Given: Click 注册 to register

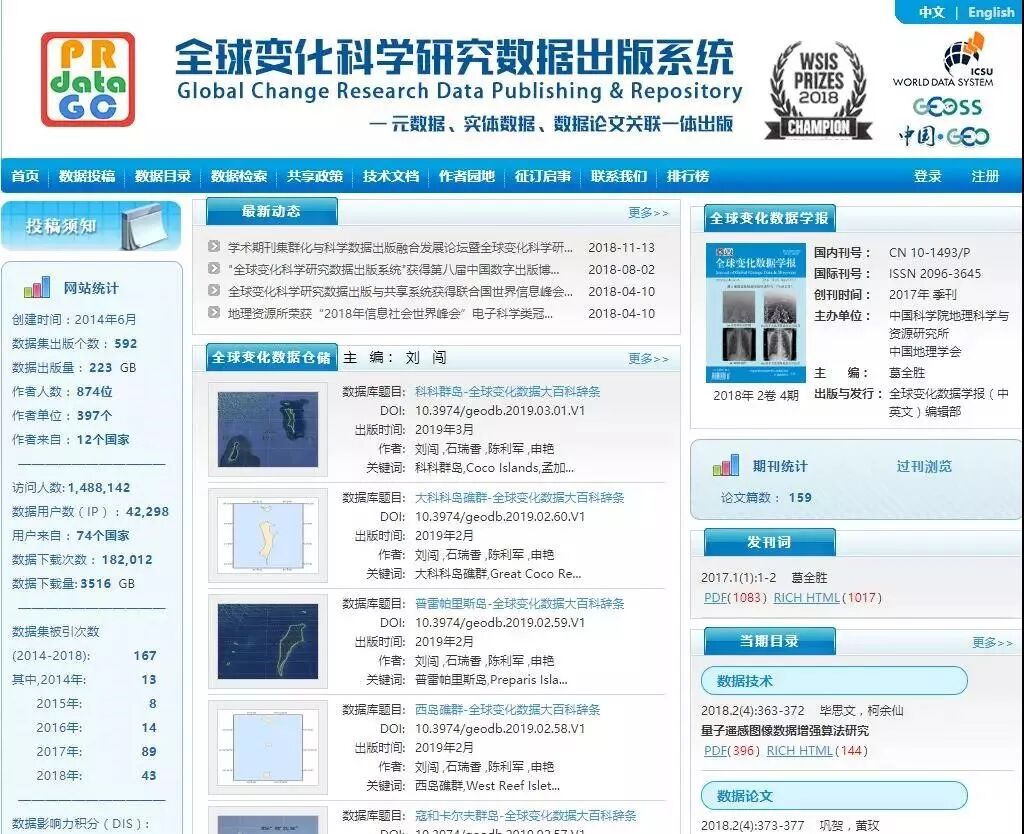Looking at the screenshot, I should pos(985,176).
